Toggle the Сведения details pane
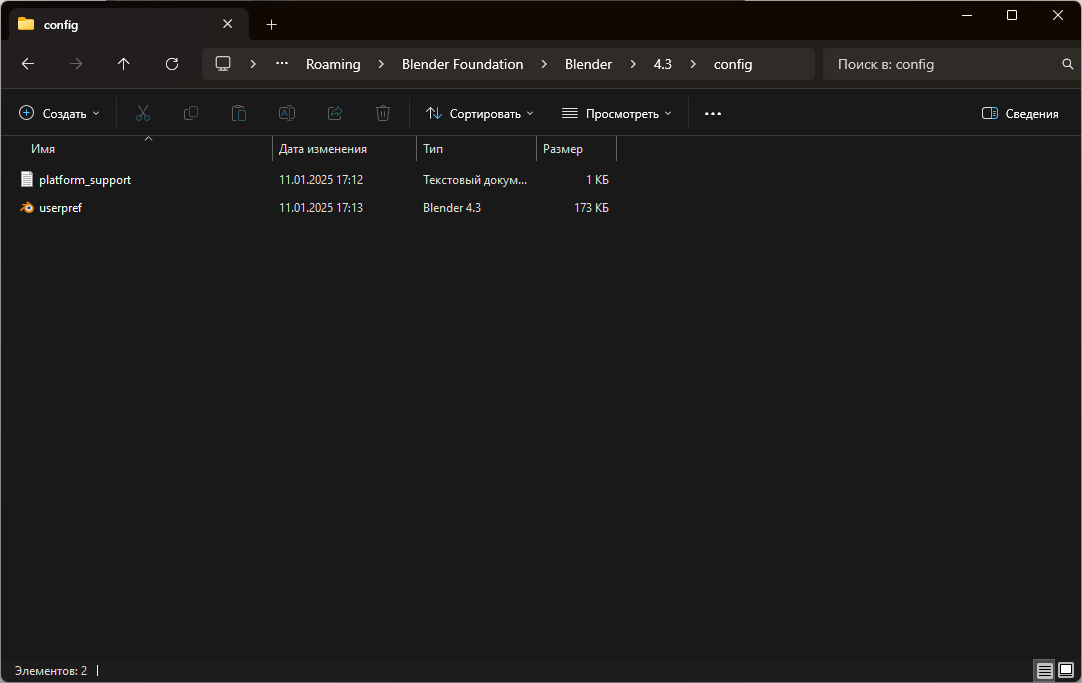Image resolution: width=1082 pixels, height=683 pixels. (x=1020, y=113)
